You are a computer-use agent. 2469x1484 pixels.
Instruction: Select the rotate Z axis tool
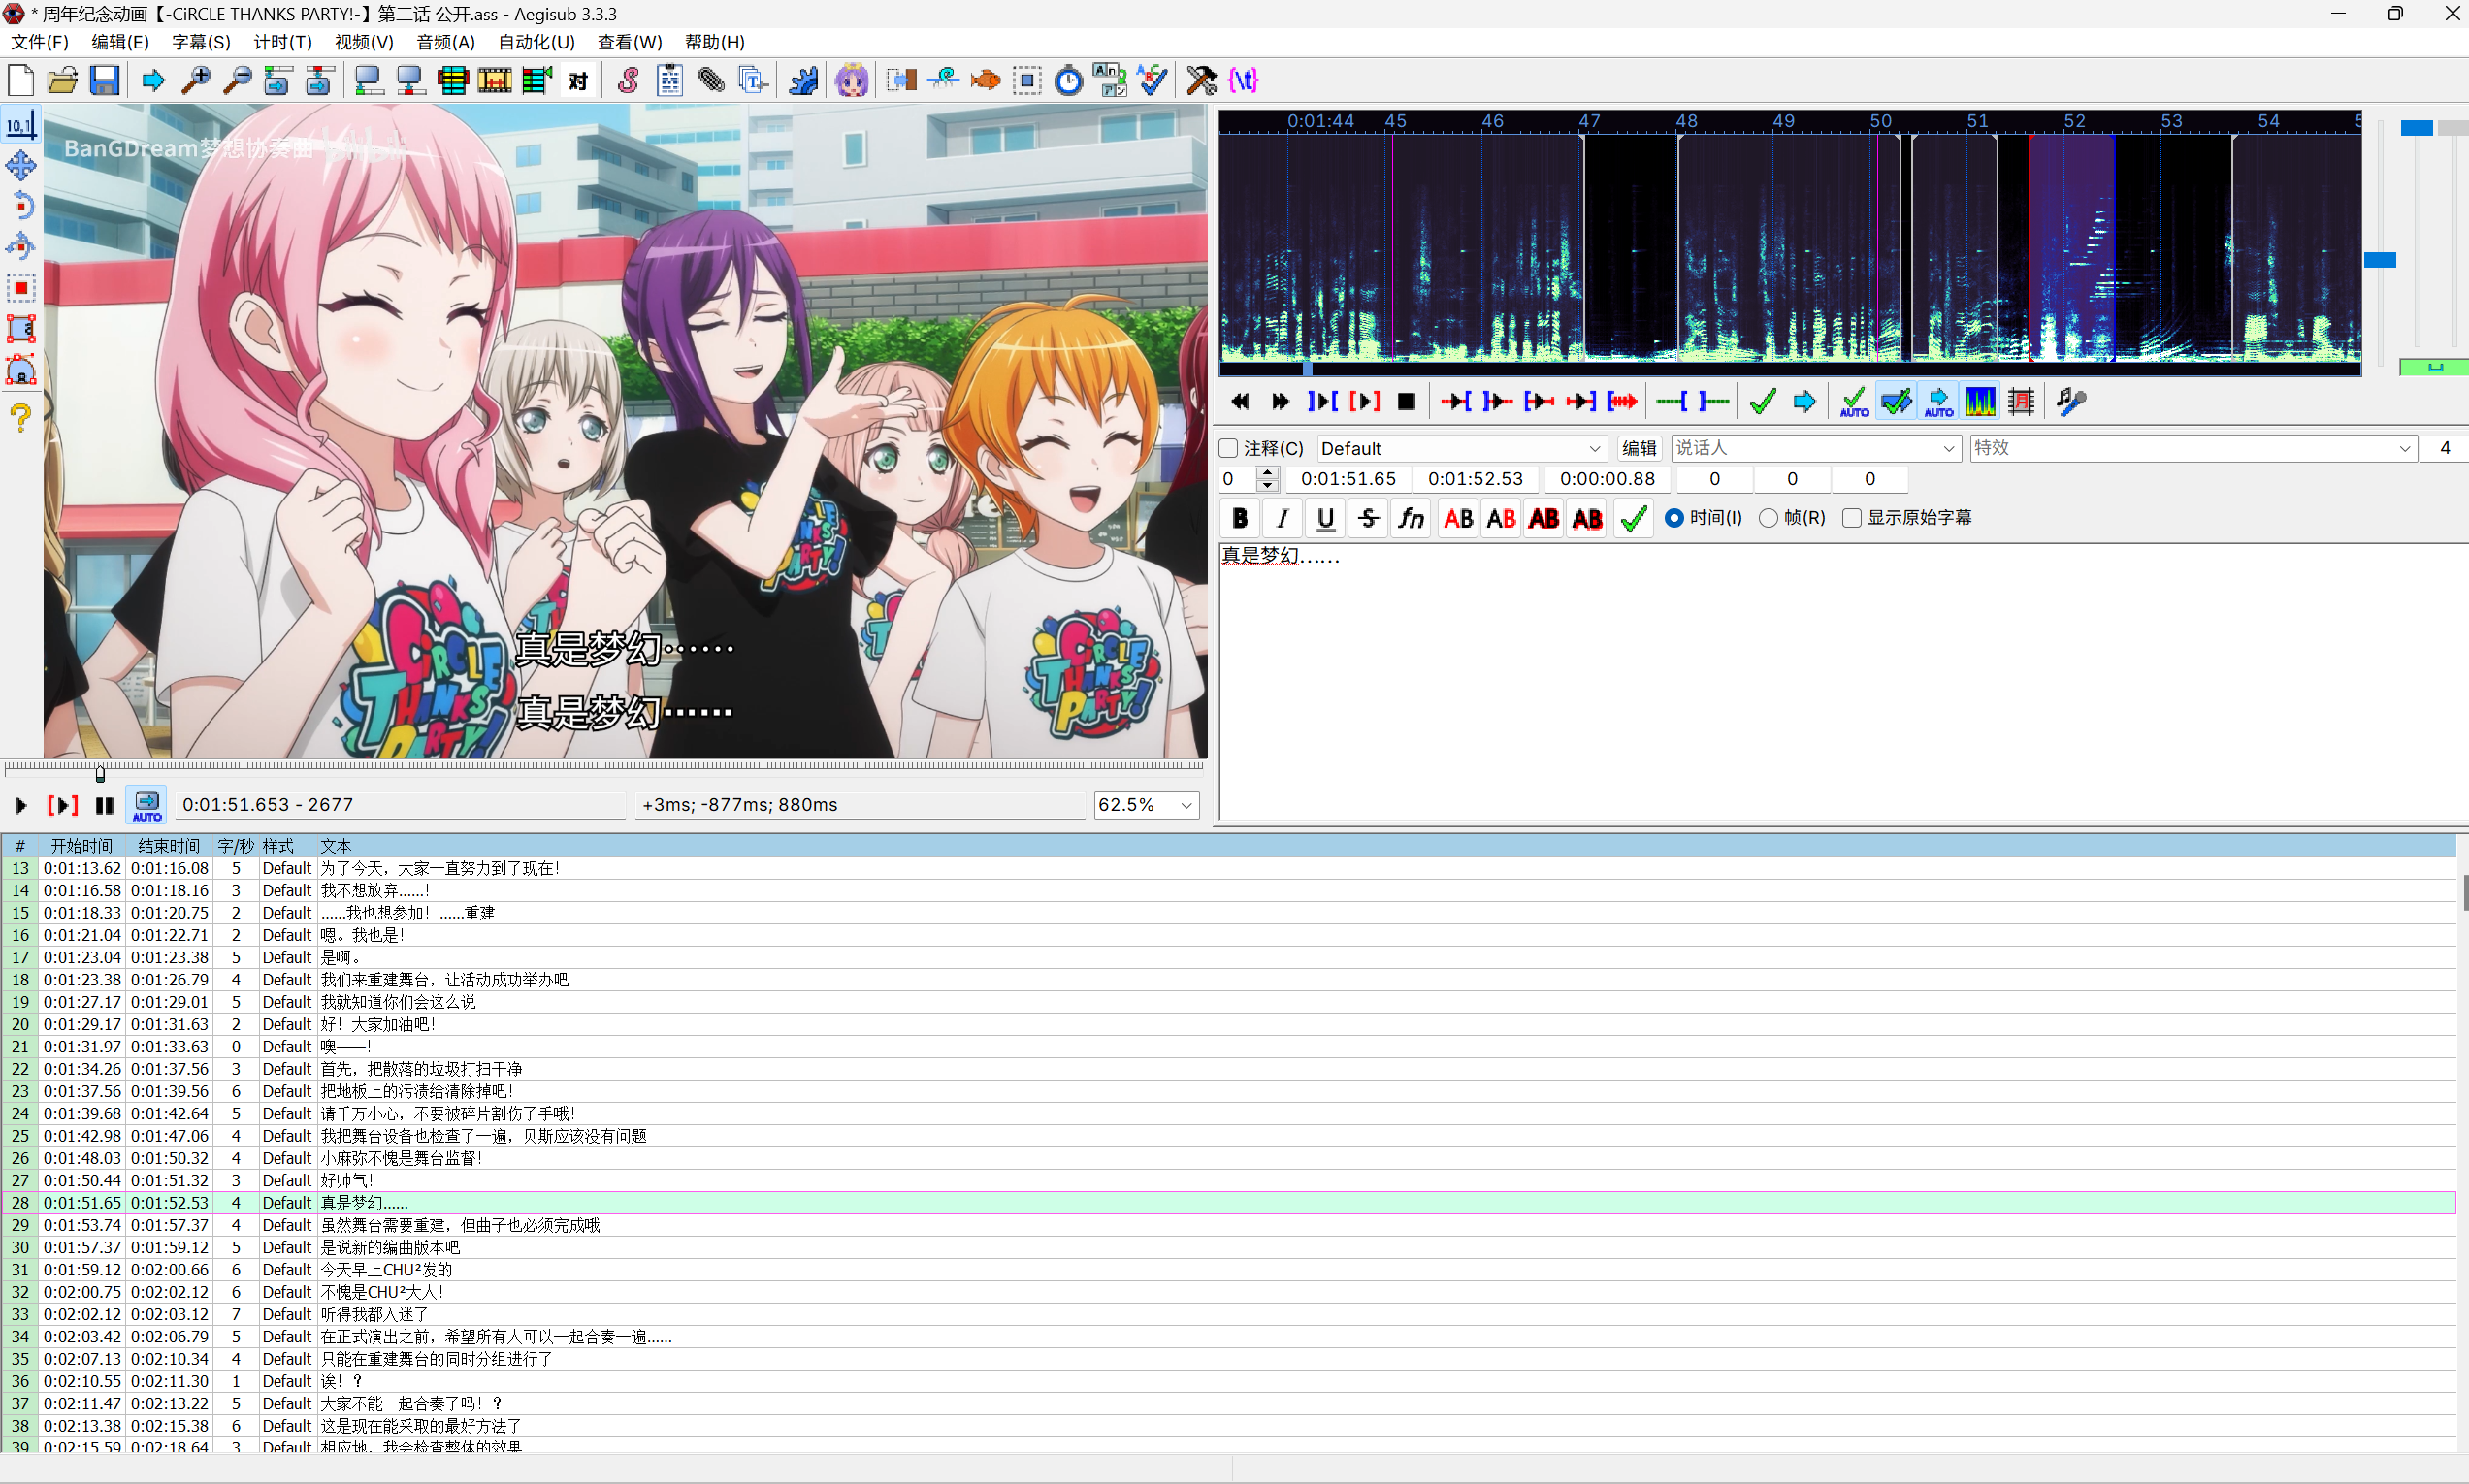[21, 207]
